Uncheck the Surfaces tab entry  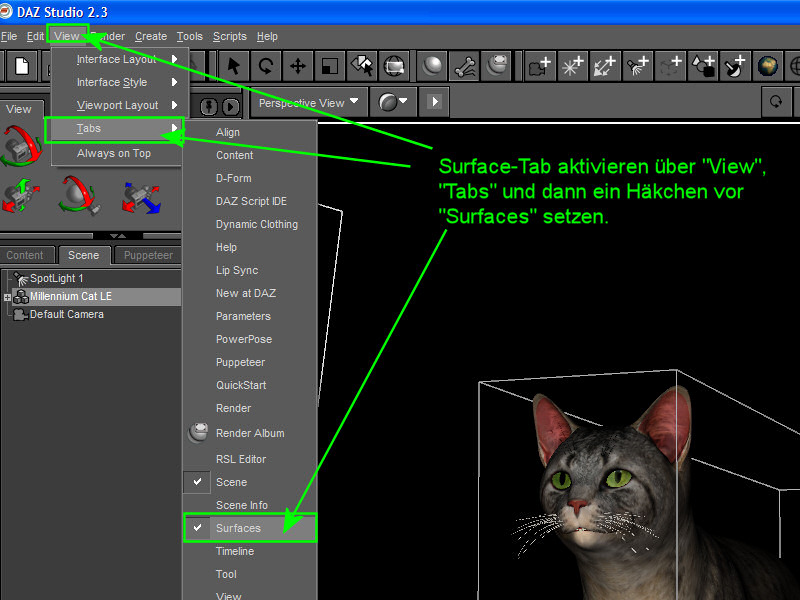click(250, 528)
